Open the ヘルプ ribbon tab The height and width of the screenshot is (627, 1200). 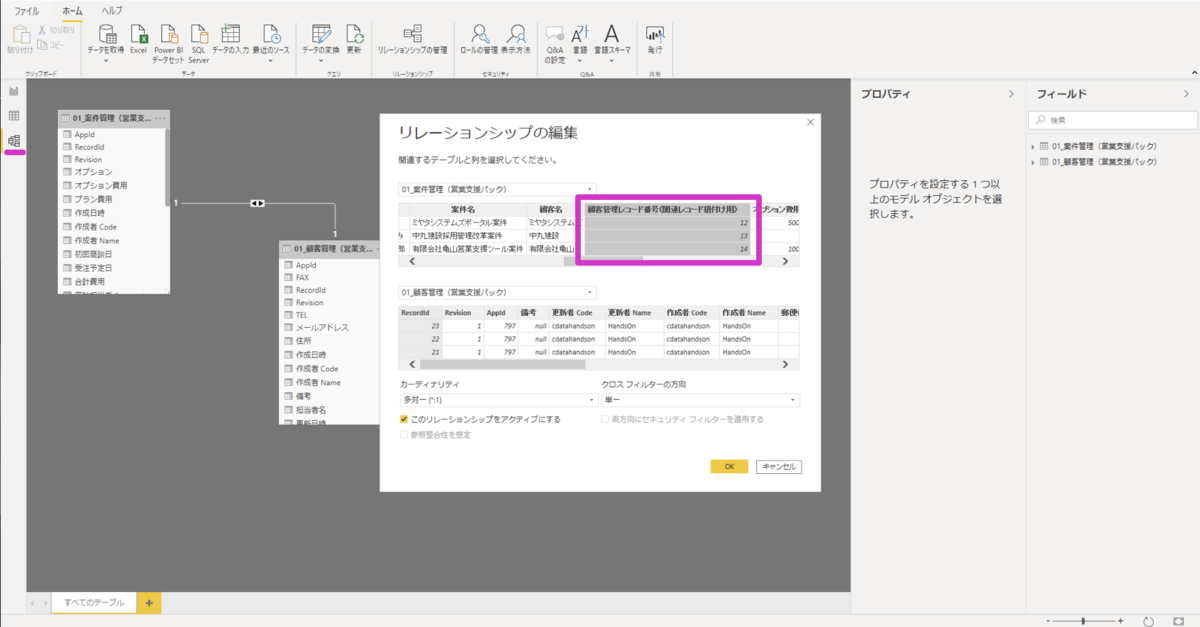[x=112, y=10]
